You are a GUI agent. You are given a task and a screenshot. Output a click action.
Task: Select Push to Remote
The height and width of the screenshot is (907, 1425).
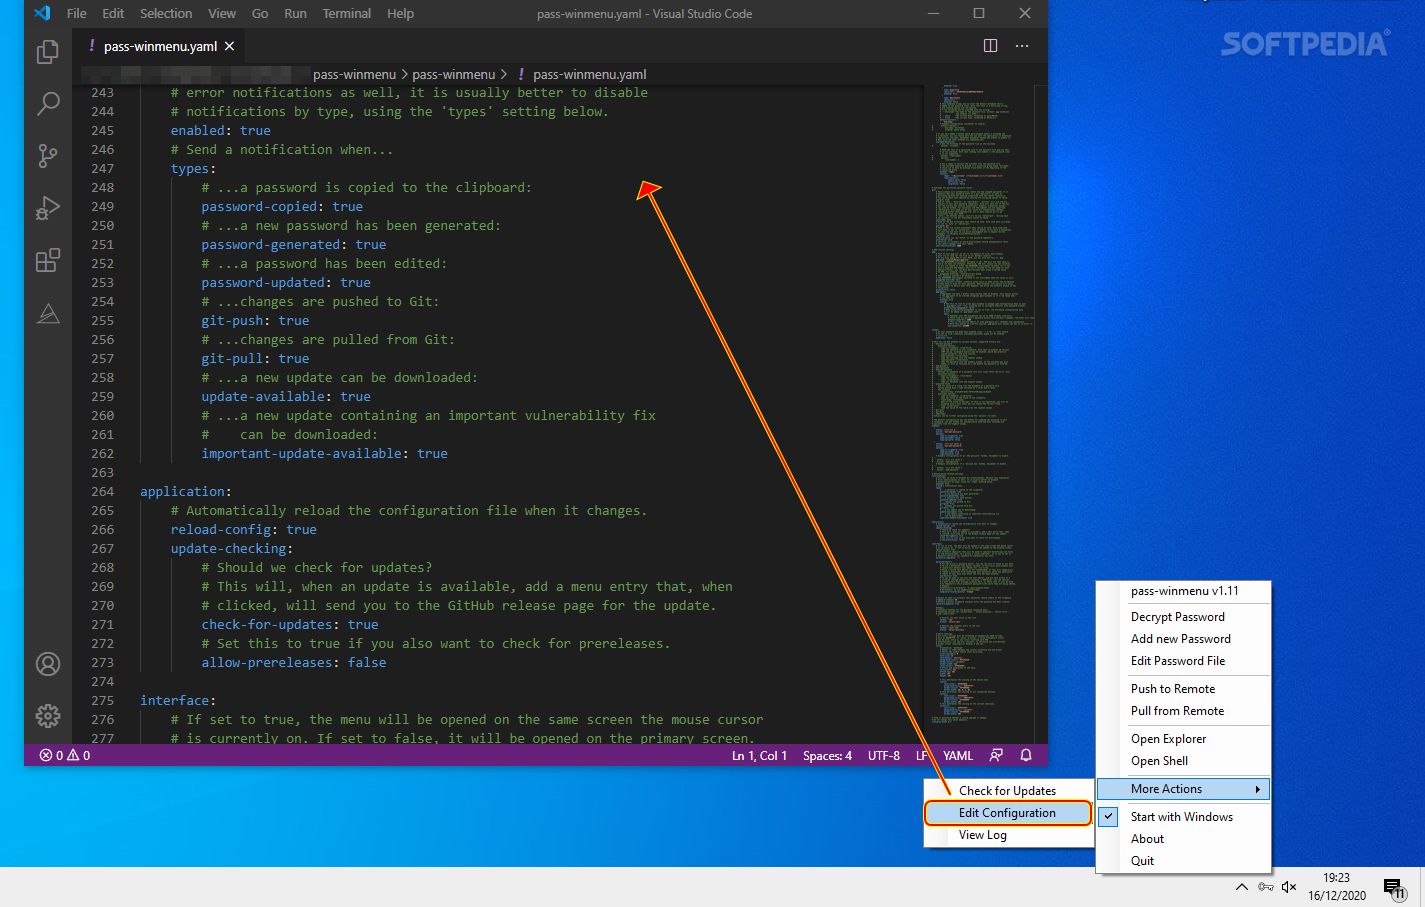(x=1184, y=689)
